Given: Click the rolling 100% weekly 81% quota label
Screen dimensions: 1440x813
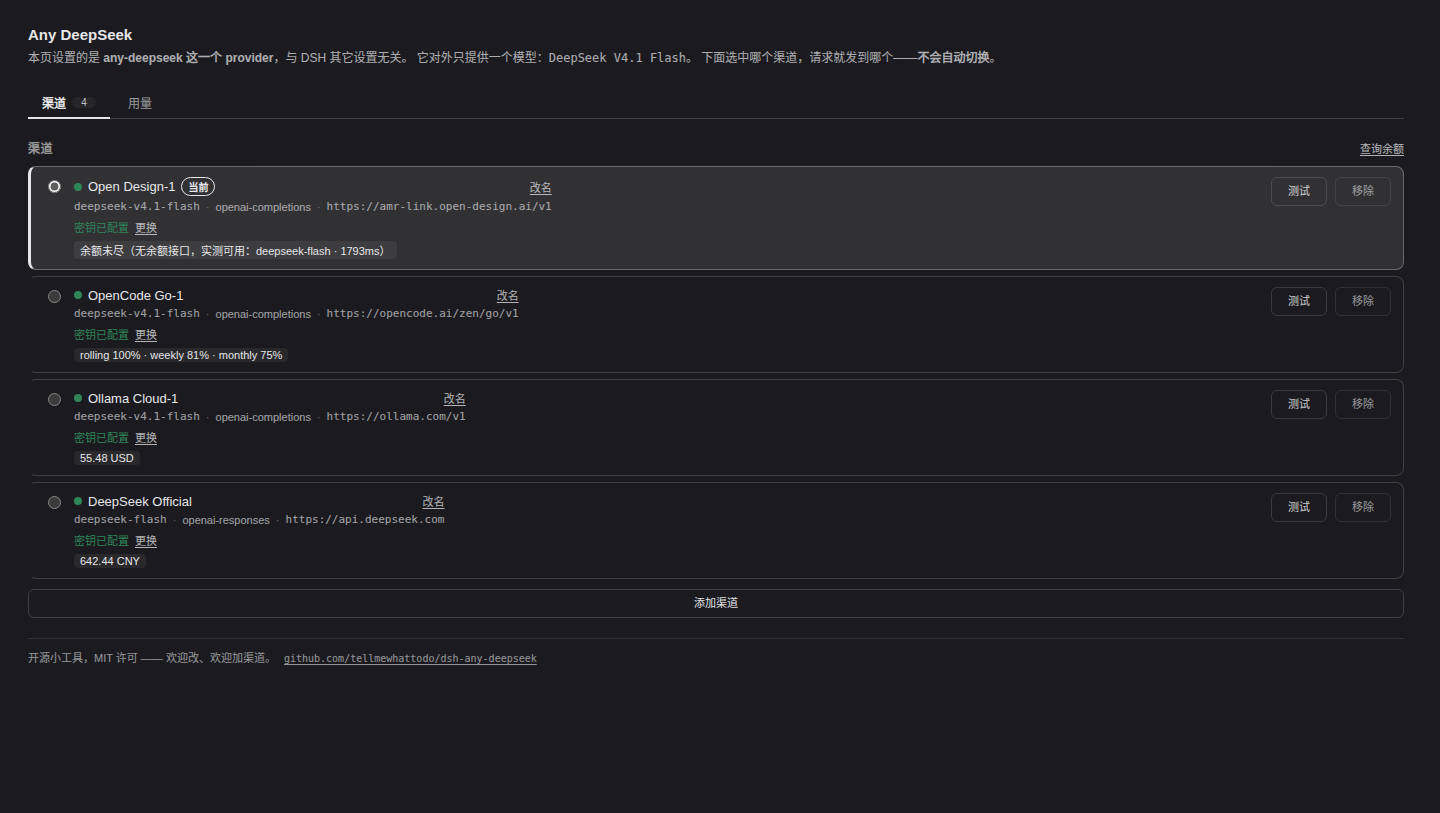Looking at the screenshot, I should (x=181, y=355).
